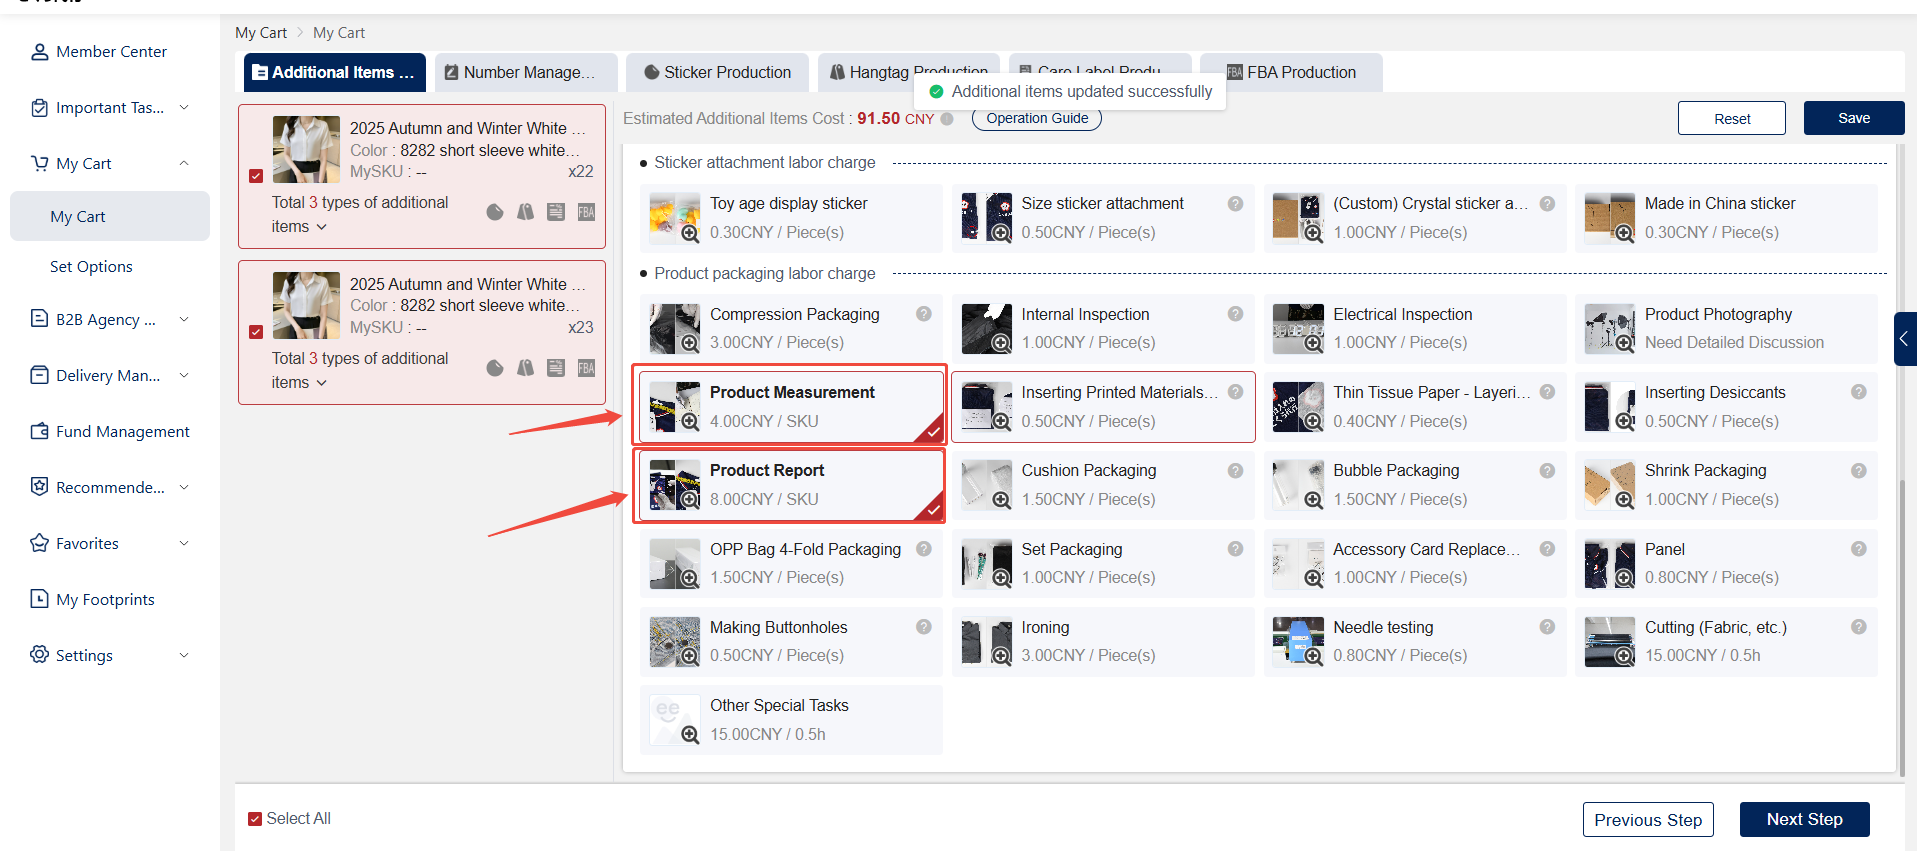Select Electrical Inspection service
This screenshot has height=851, width=1917.
tap(1415, 328)
